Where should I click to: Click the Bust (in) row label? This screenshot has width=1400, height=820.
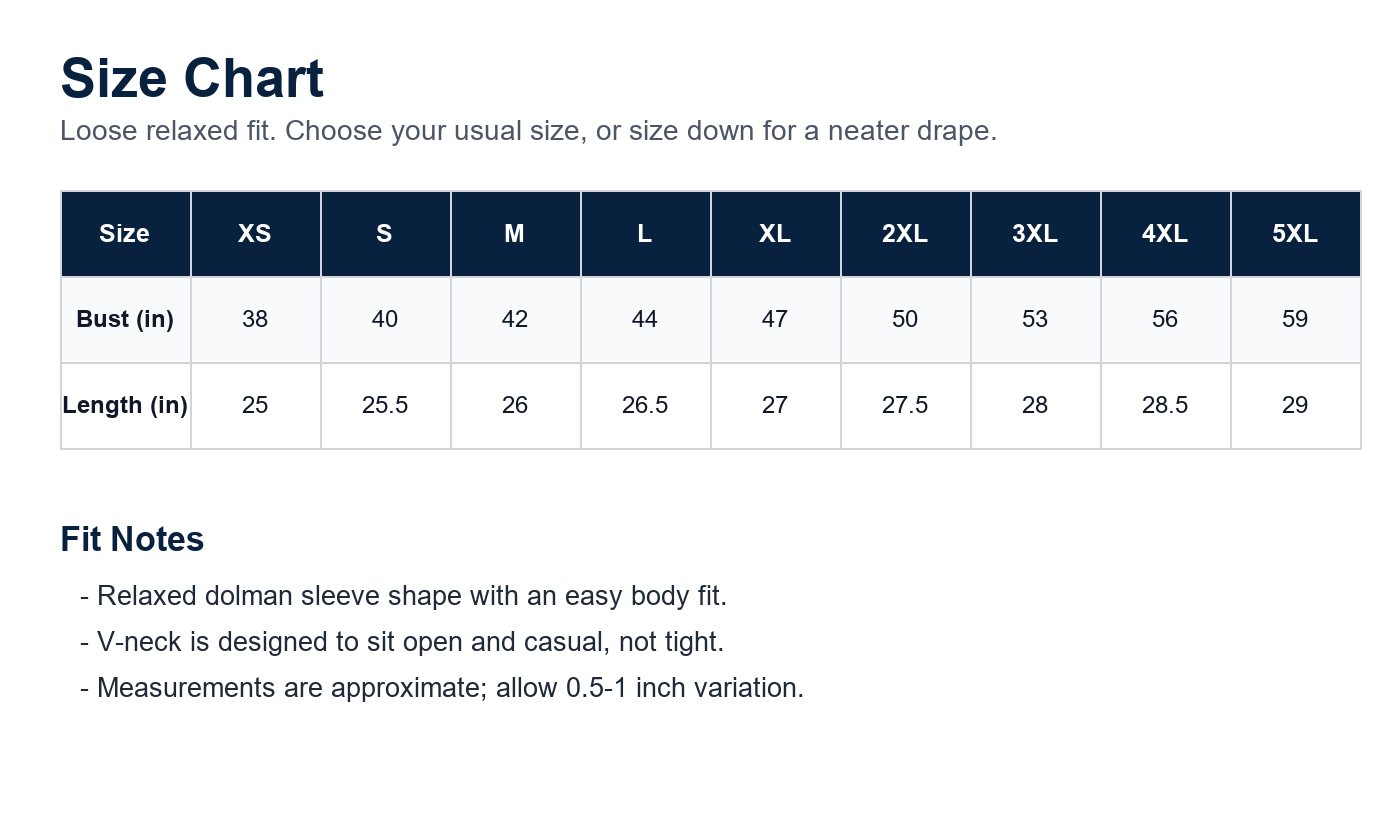[125, 320]
